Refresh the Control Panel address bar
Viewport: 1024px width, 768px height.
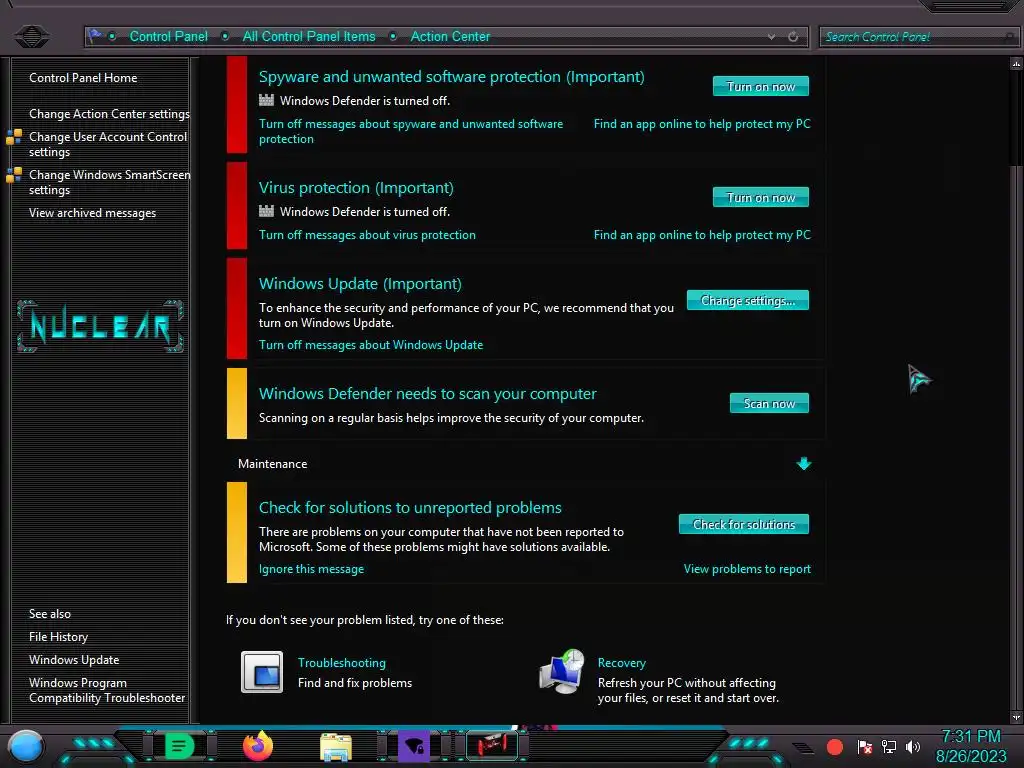tap(793, 37)
